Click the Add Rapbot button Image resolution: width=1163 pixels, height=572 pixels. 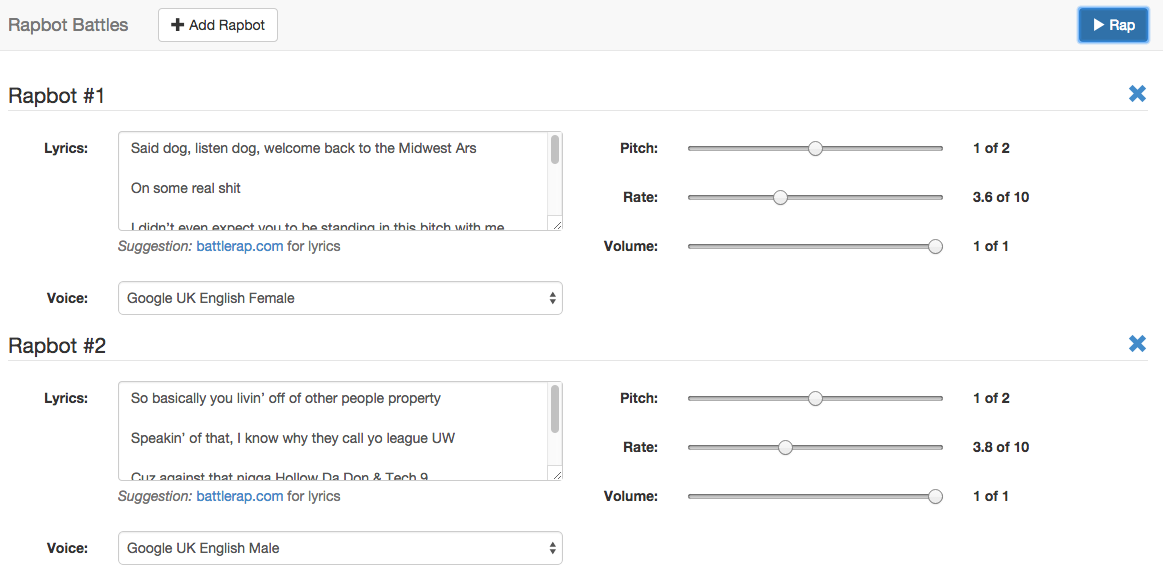point(218,25)
